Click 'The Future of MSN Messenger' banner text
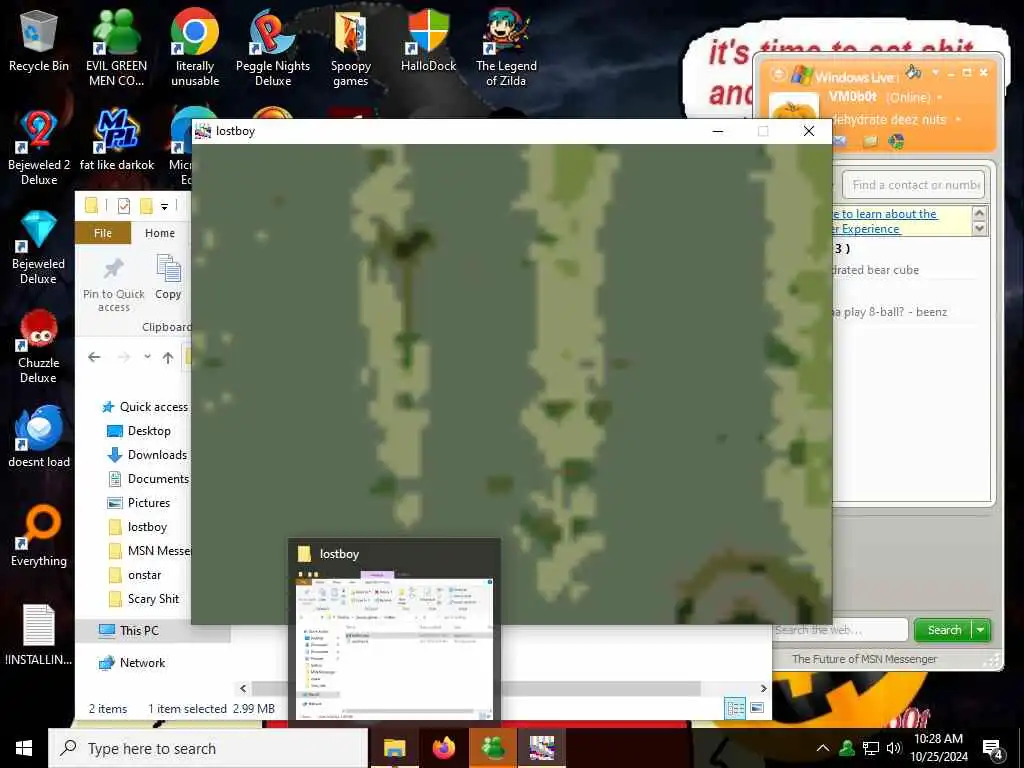Screen dimensions: 1024x768 [864, 659]
